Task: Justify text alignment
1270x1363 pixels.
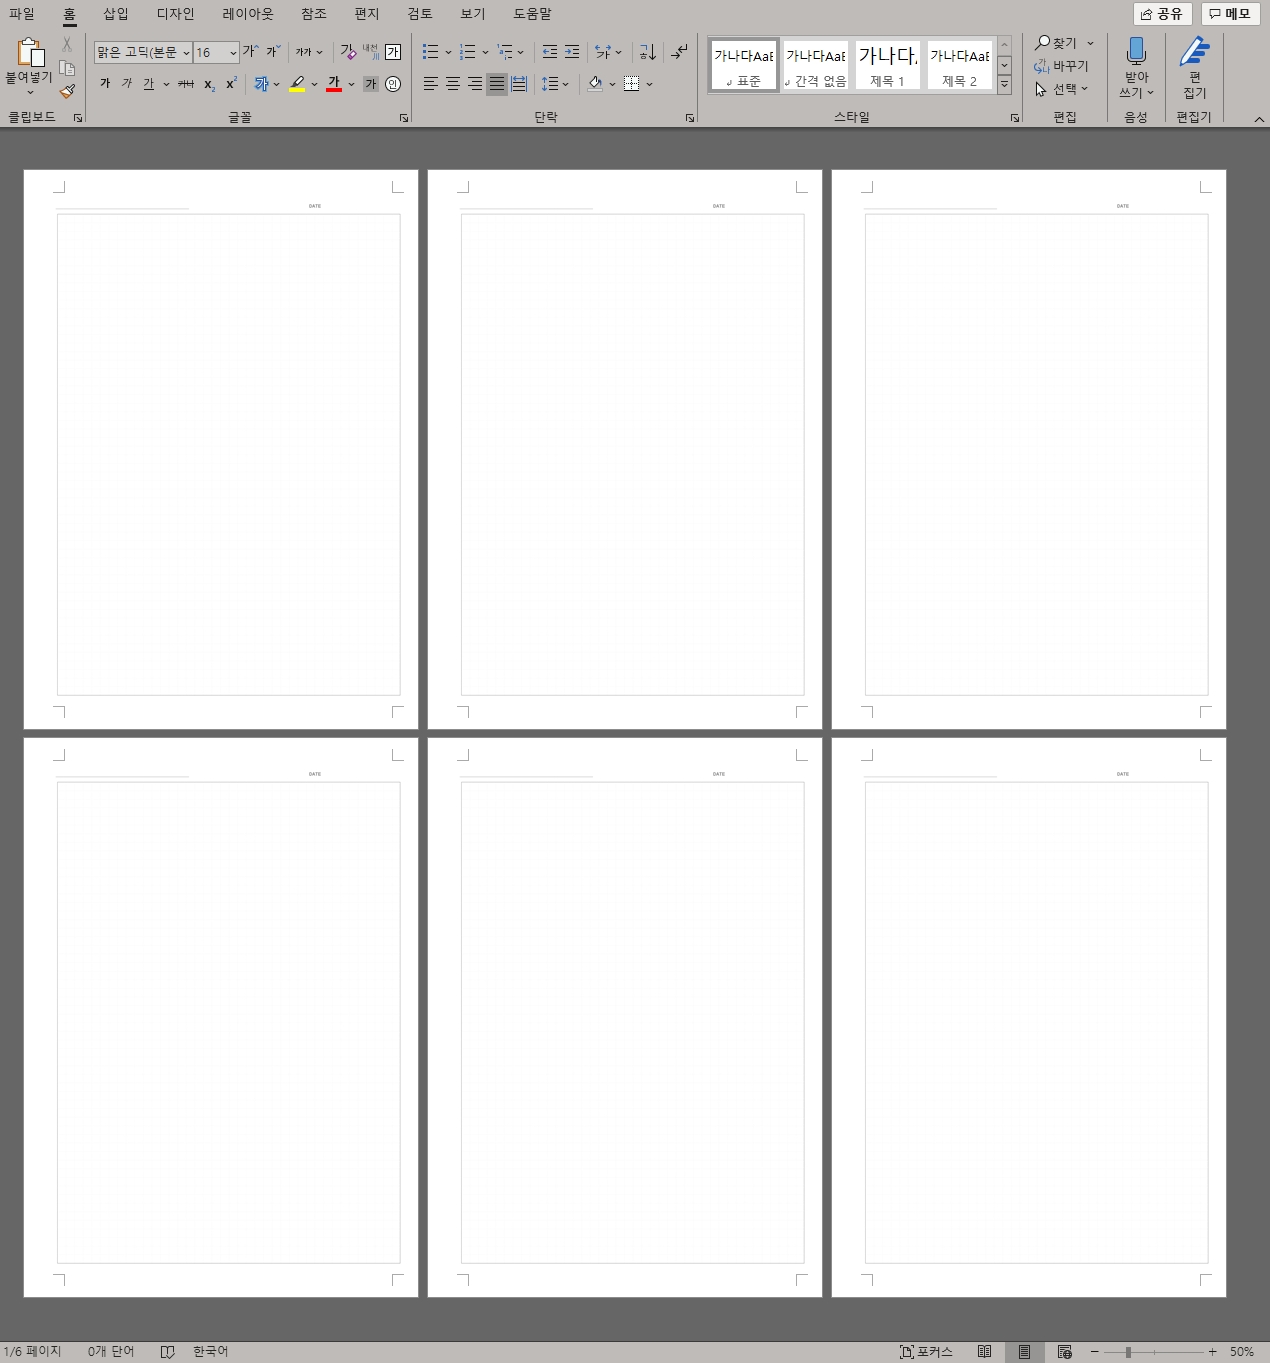Action: coord(497,84)
